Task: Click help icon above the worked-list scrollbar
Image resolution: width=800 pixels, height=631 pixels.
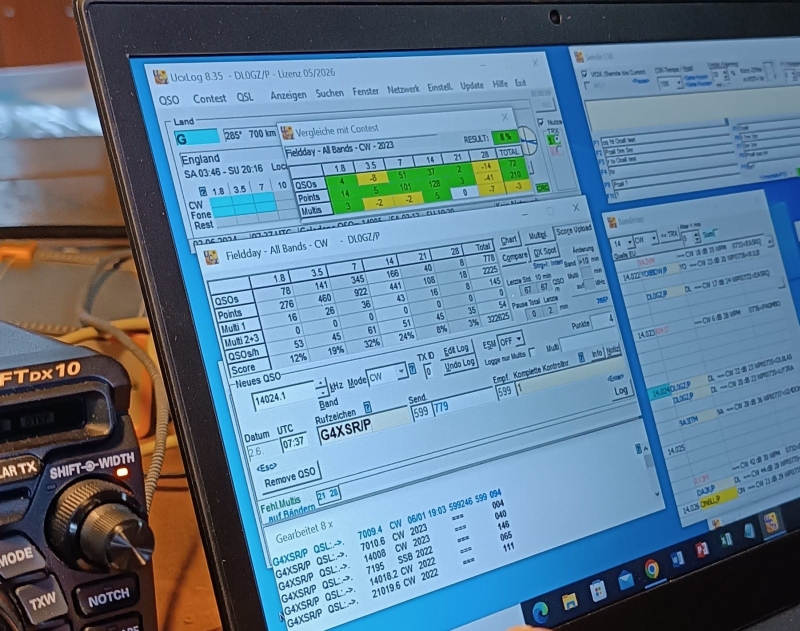Action: pos(638,448)
